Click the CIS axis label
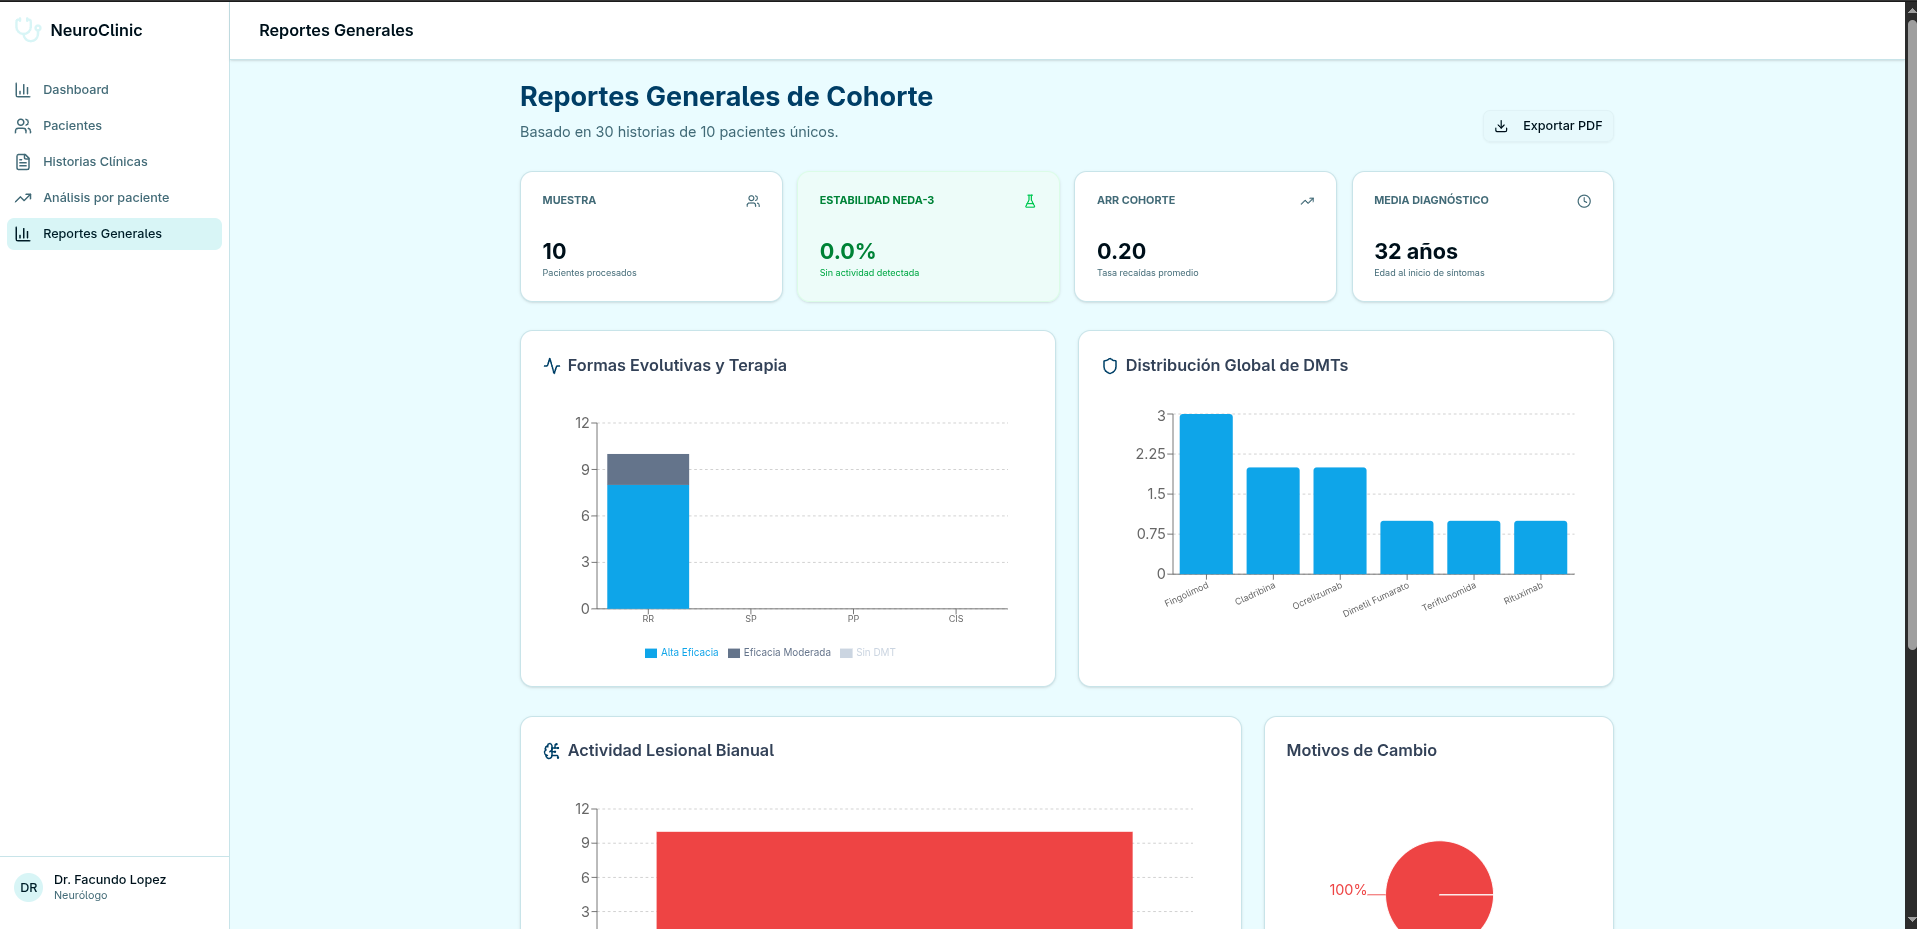This screenshot has height=929, width=1917. click(956, 619)
